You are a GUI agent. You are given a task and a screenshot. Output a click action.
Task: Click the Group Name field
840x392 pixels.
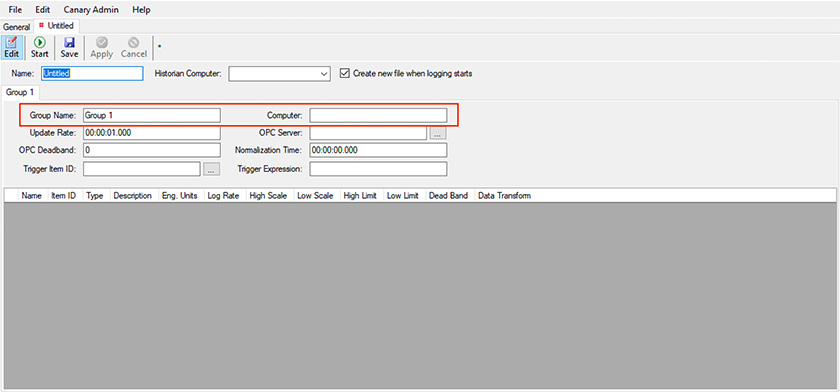click(x=152, y=115)
